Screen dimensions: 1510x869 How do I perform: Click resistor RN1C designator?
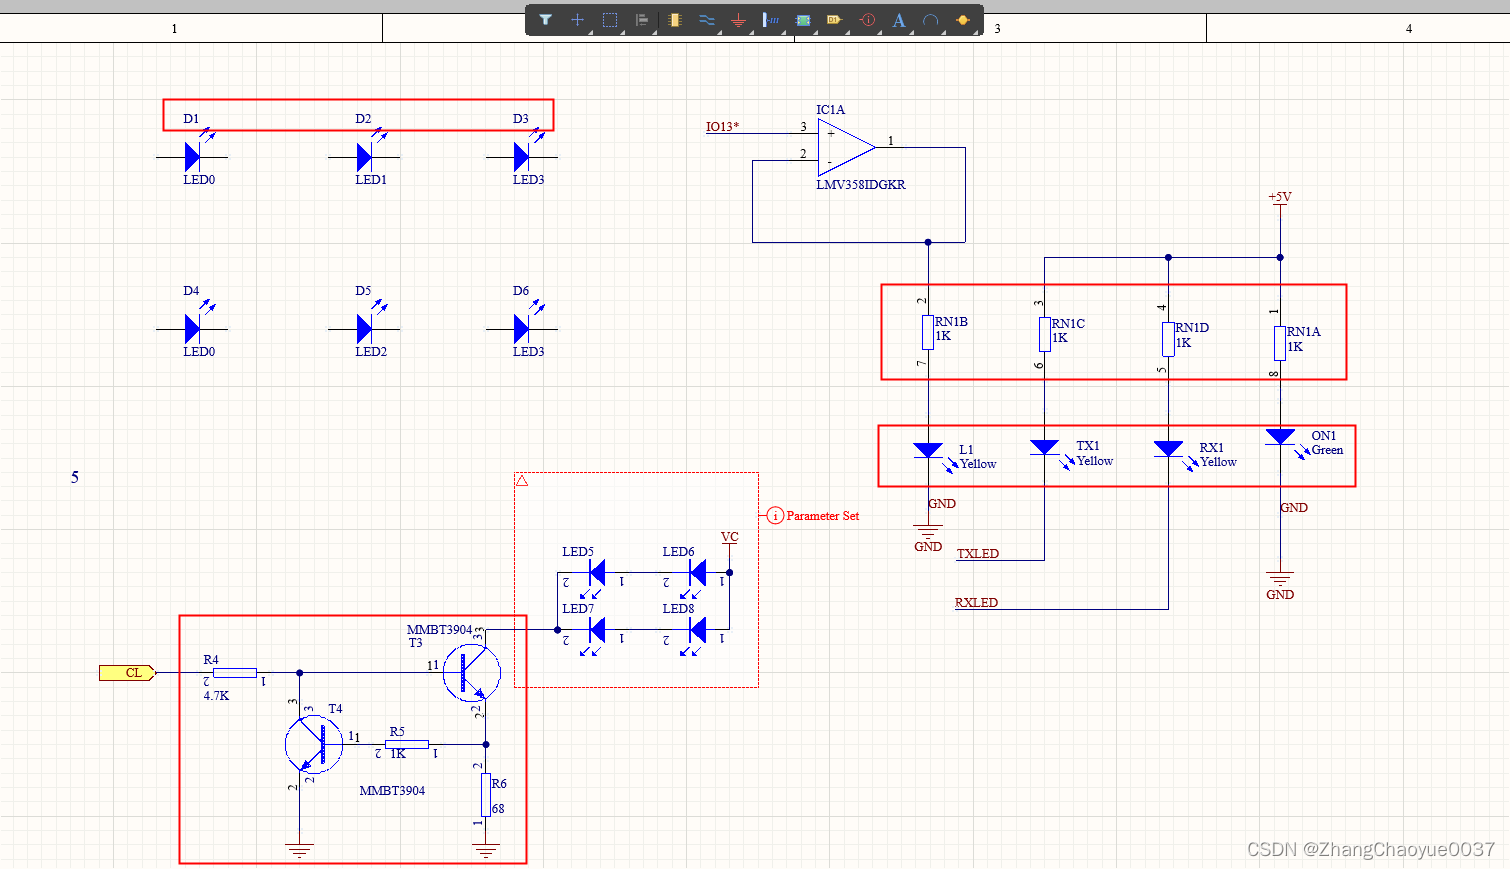(1068, 324)
